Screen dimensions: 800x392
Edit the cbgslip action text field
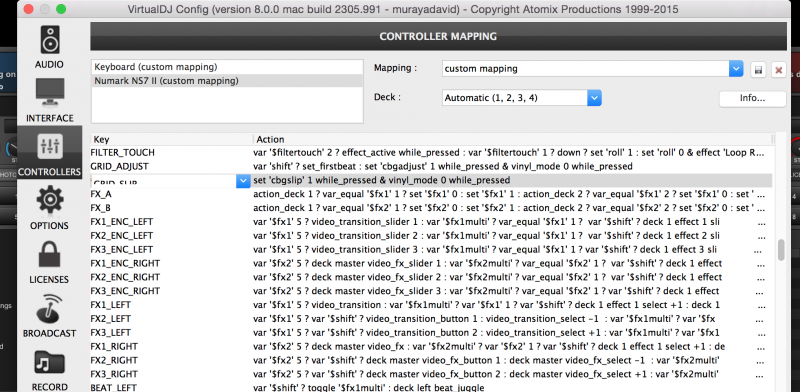click(x=512, y=180)
